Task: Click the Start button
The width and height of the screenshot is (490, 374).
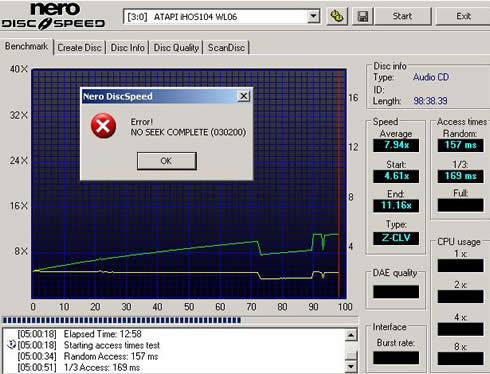Action: [402, 16]
